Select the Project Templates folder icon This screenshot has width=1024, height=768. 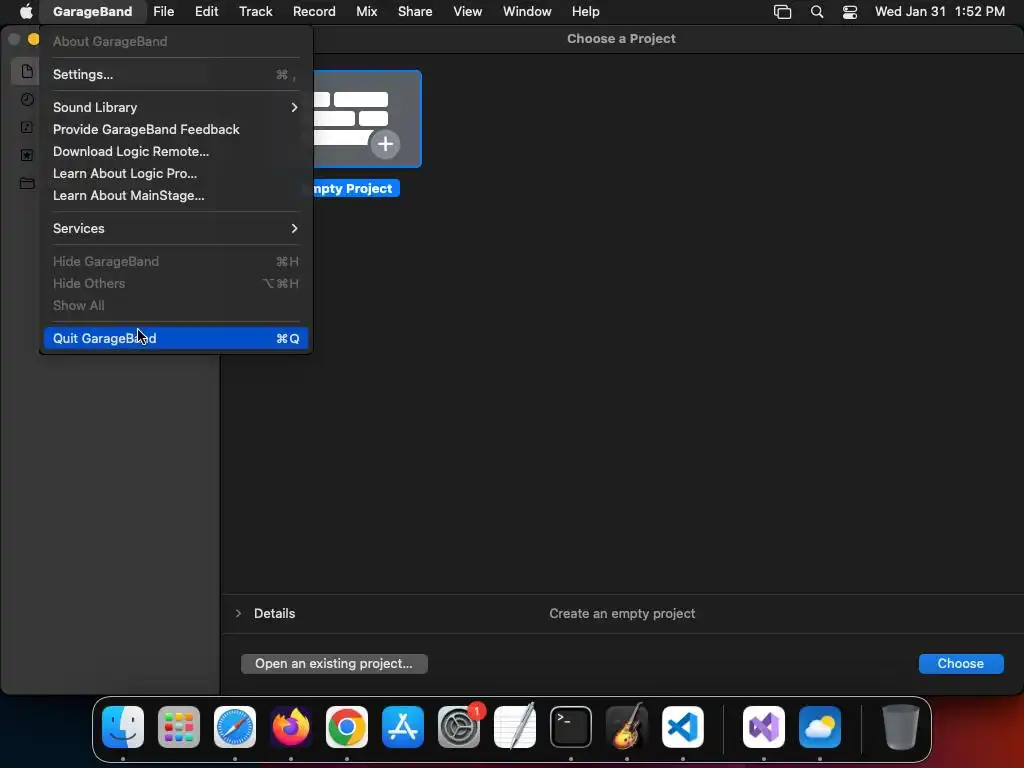[x=27, y=184]
